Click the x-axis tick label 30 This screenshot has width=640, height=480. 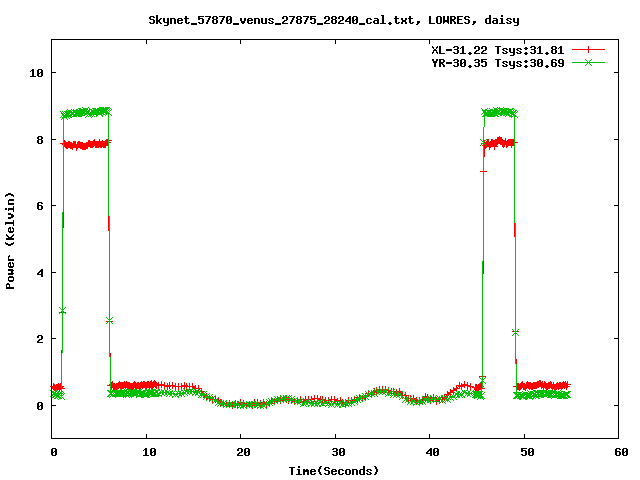338,452
